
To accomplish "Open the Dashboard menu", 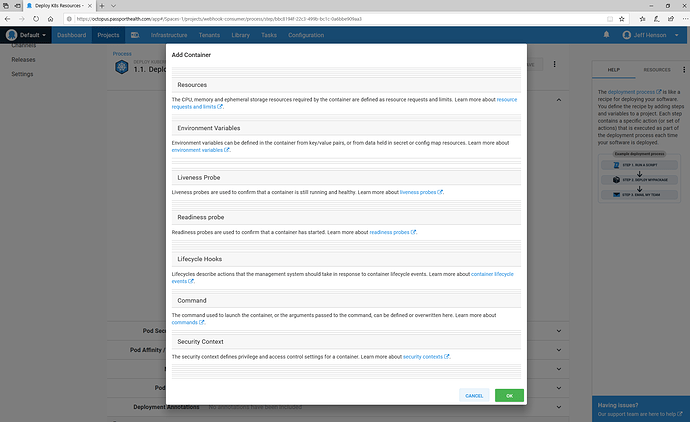I will [72, 35].
